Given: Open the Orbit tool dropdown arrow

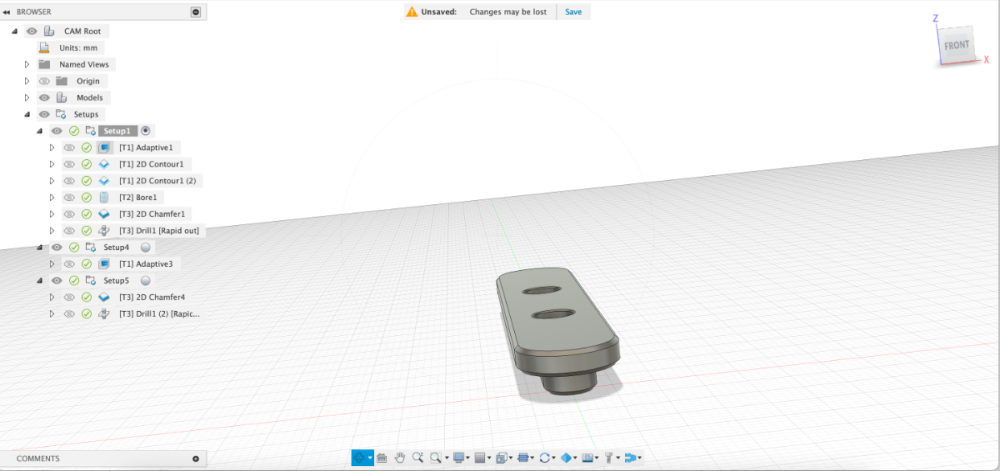Looking at the screenshot, I should 370,458.
